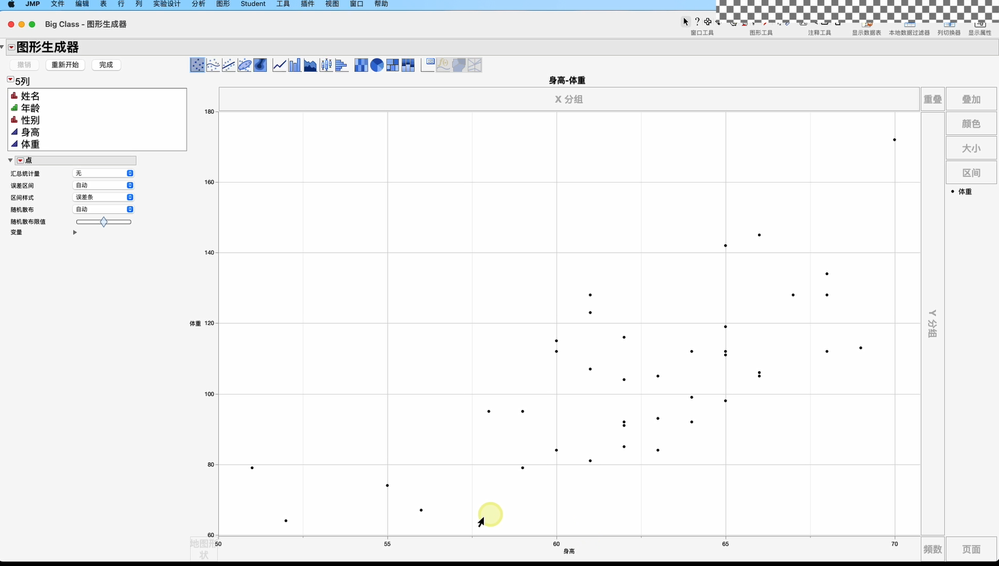
Task: Open the red triangle menu for 图形生成器
Action: 11,47
